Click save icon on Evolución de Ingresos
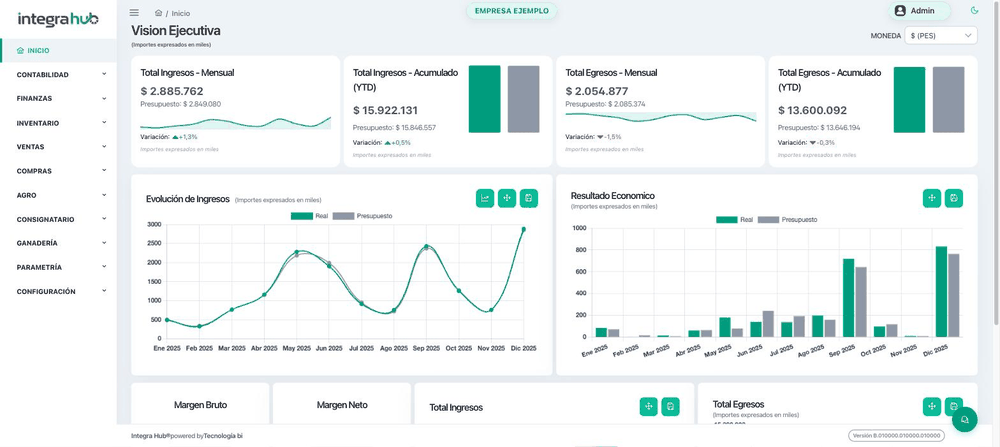Viewport: 1000px width, 447px height. [x=529, y=198]
